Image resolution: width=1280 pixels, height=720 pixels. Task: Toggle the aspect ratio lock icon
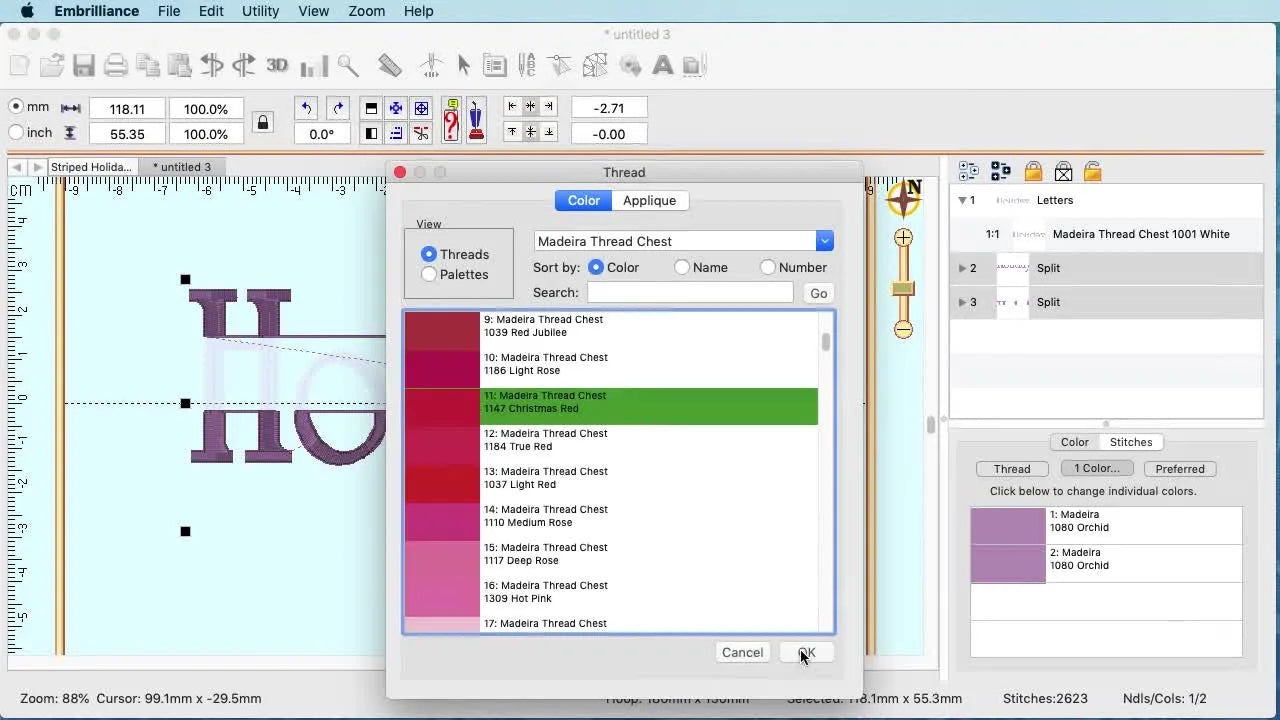click(263, 122)
